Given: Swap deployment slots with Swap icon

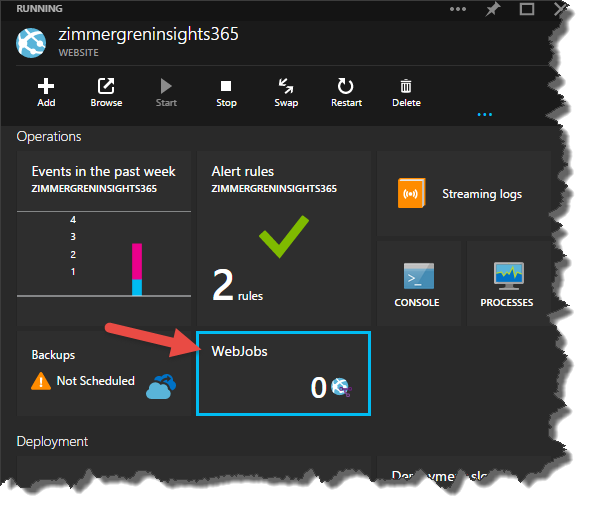Looking at the screenshot, I should point(286,86).
